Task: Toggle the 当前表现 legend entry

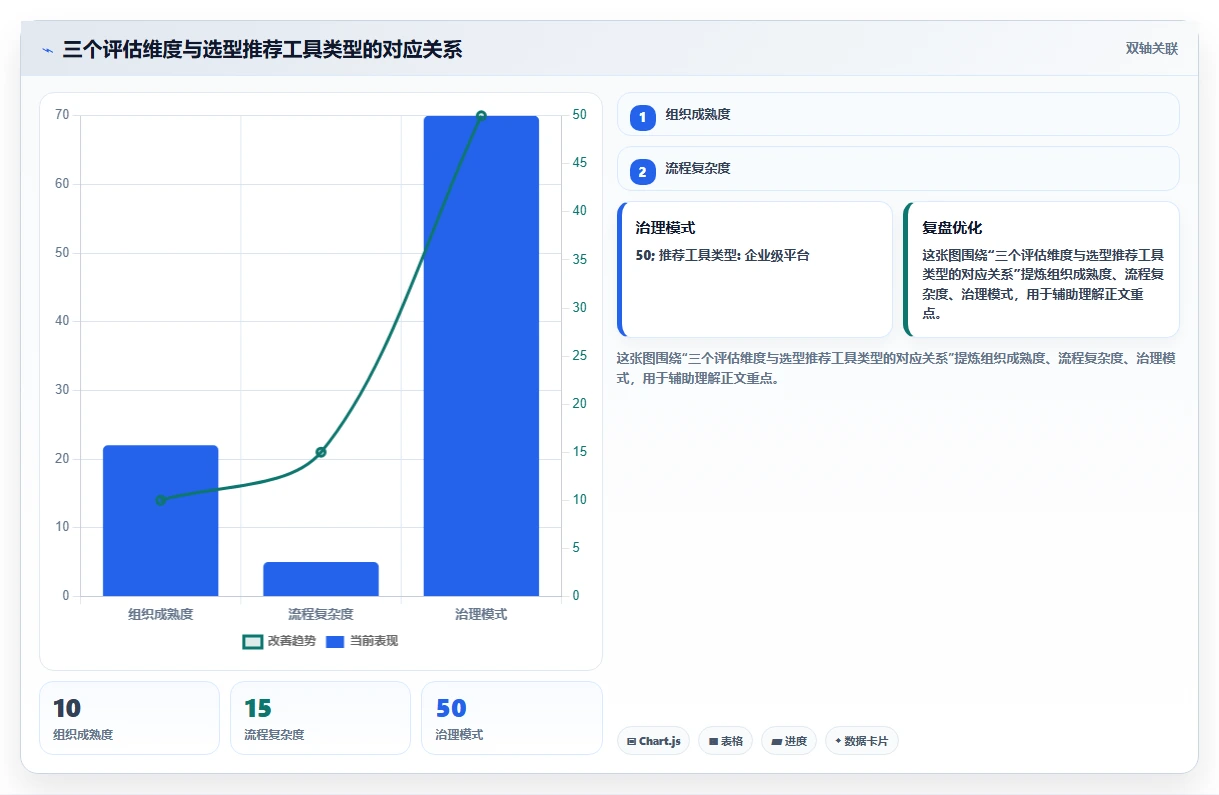Action: [x=362, y=641]
